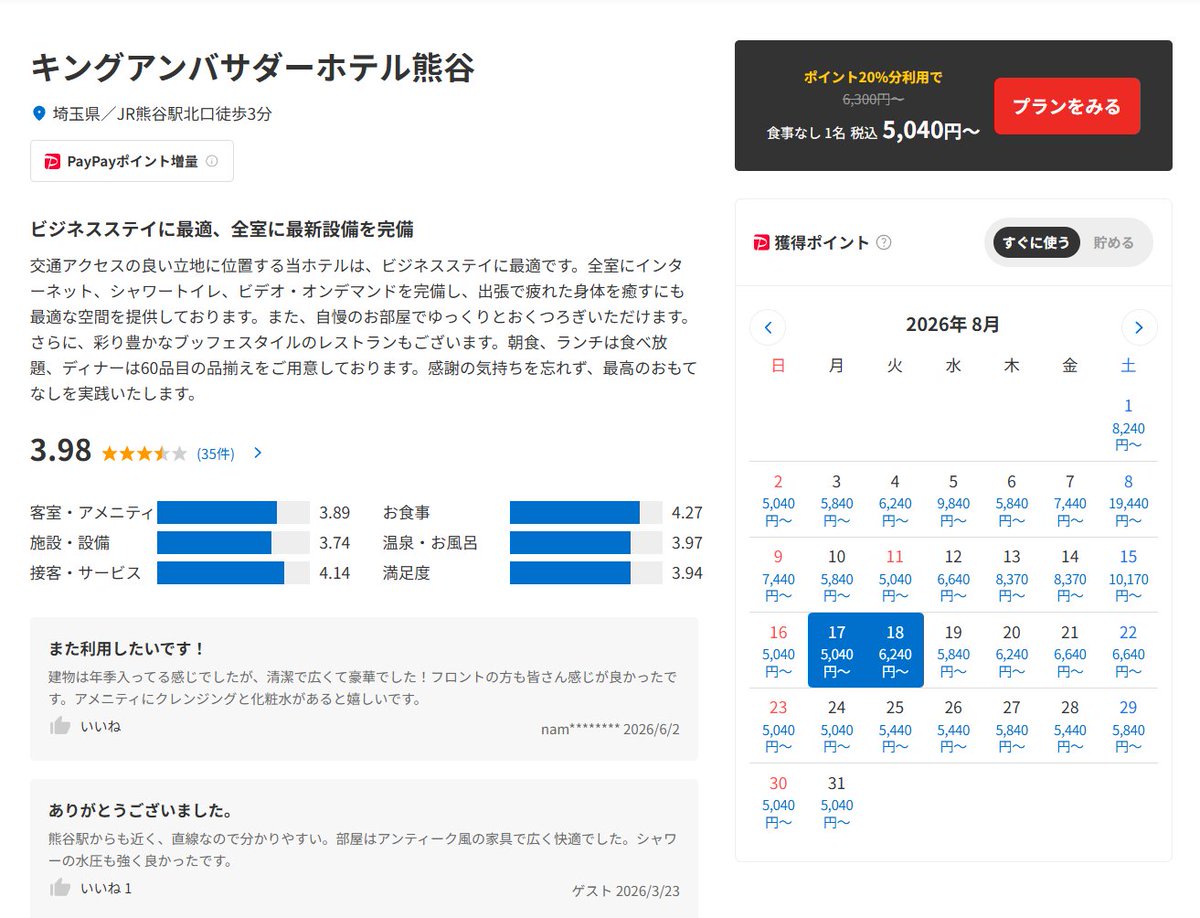Viewport: 1200px width, 918px height.
Task: Click the 温泉・お風呂 score 3.97
Action: [687, 543]
